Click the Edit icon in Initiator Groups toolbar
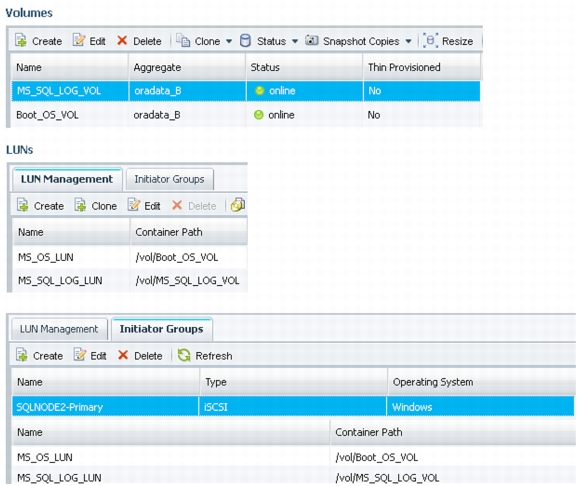 click(x=80, y=355)
